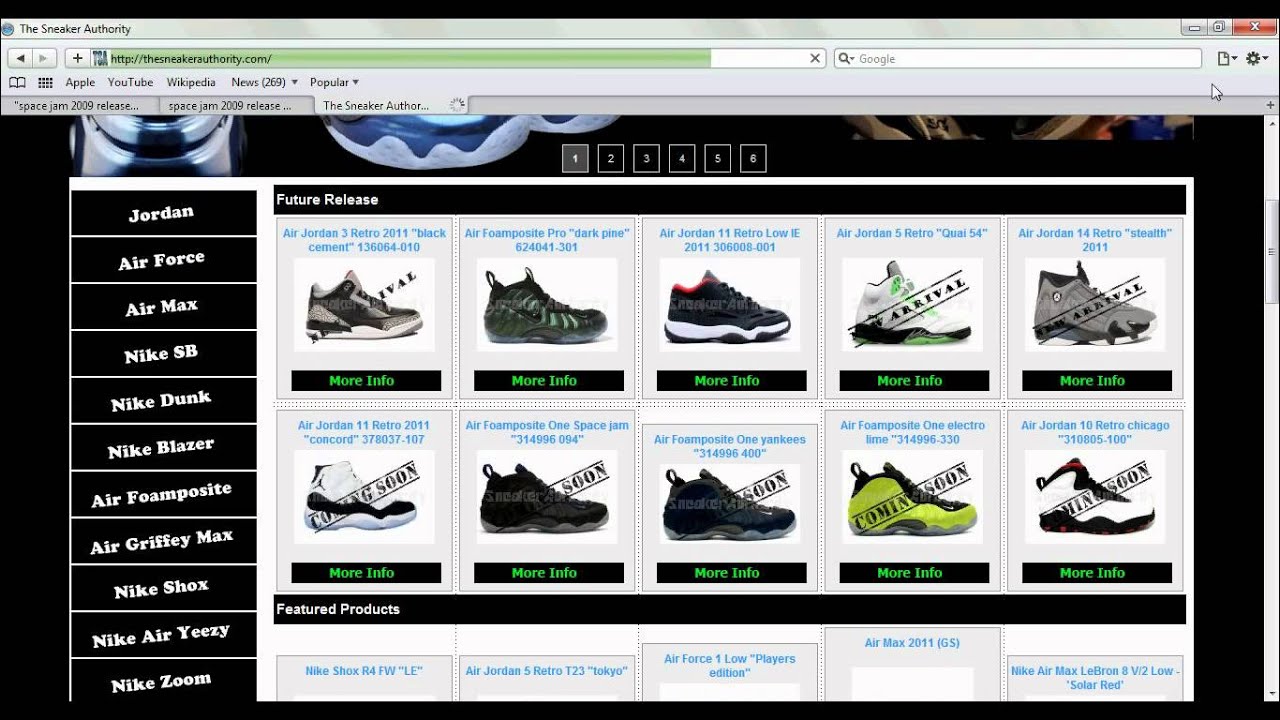Go to slideshow page 6
Image resolution: width=1280 pixels, height=720 pixels.
pos(753,158)
